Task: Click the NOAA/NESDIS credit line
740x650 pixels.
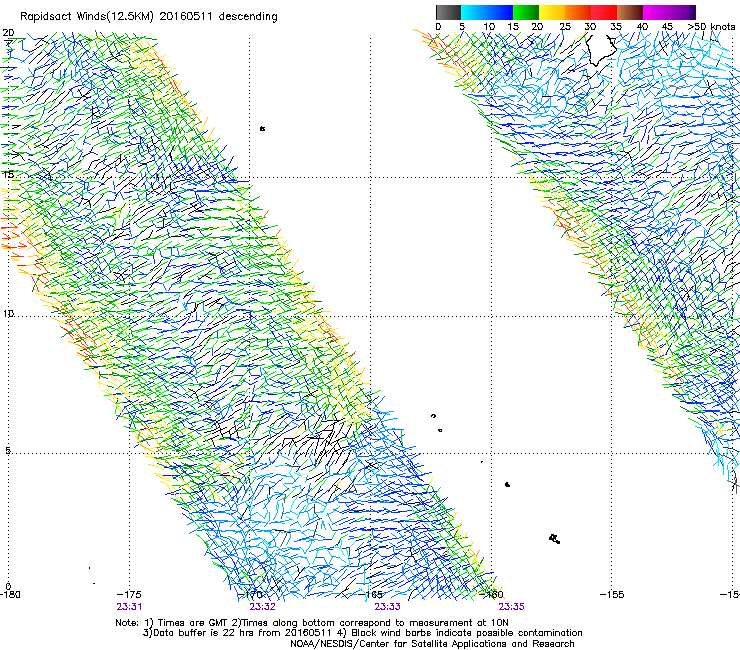Action: pos(432,644)
